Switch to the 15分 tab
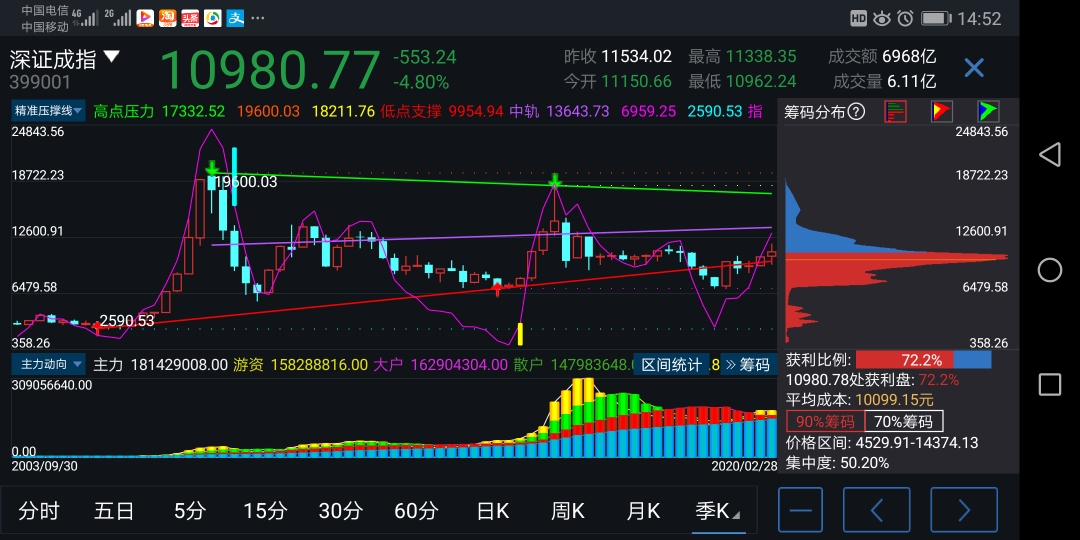This screenshot has height=540, width=1080. [265, 511]
